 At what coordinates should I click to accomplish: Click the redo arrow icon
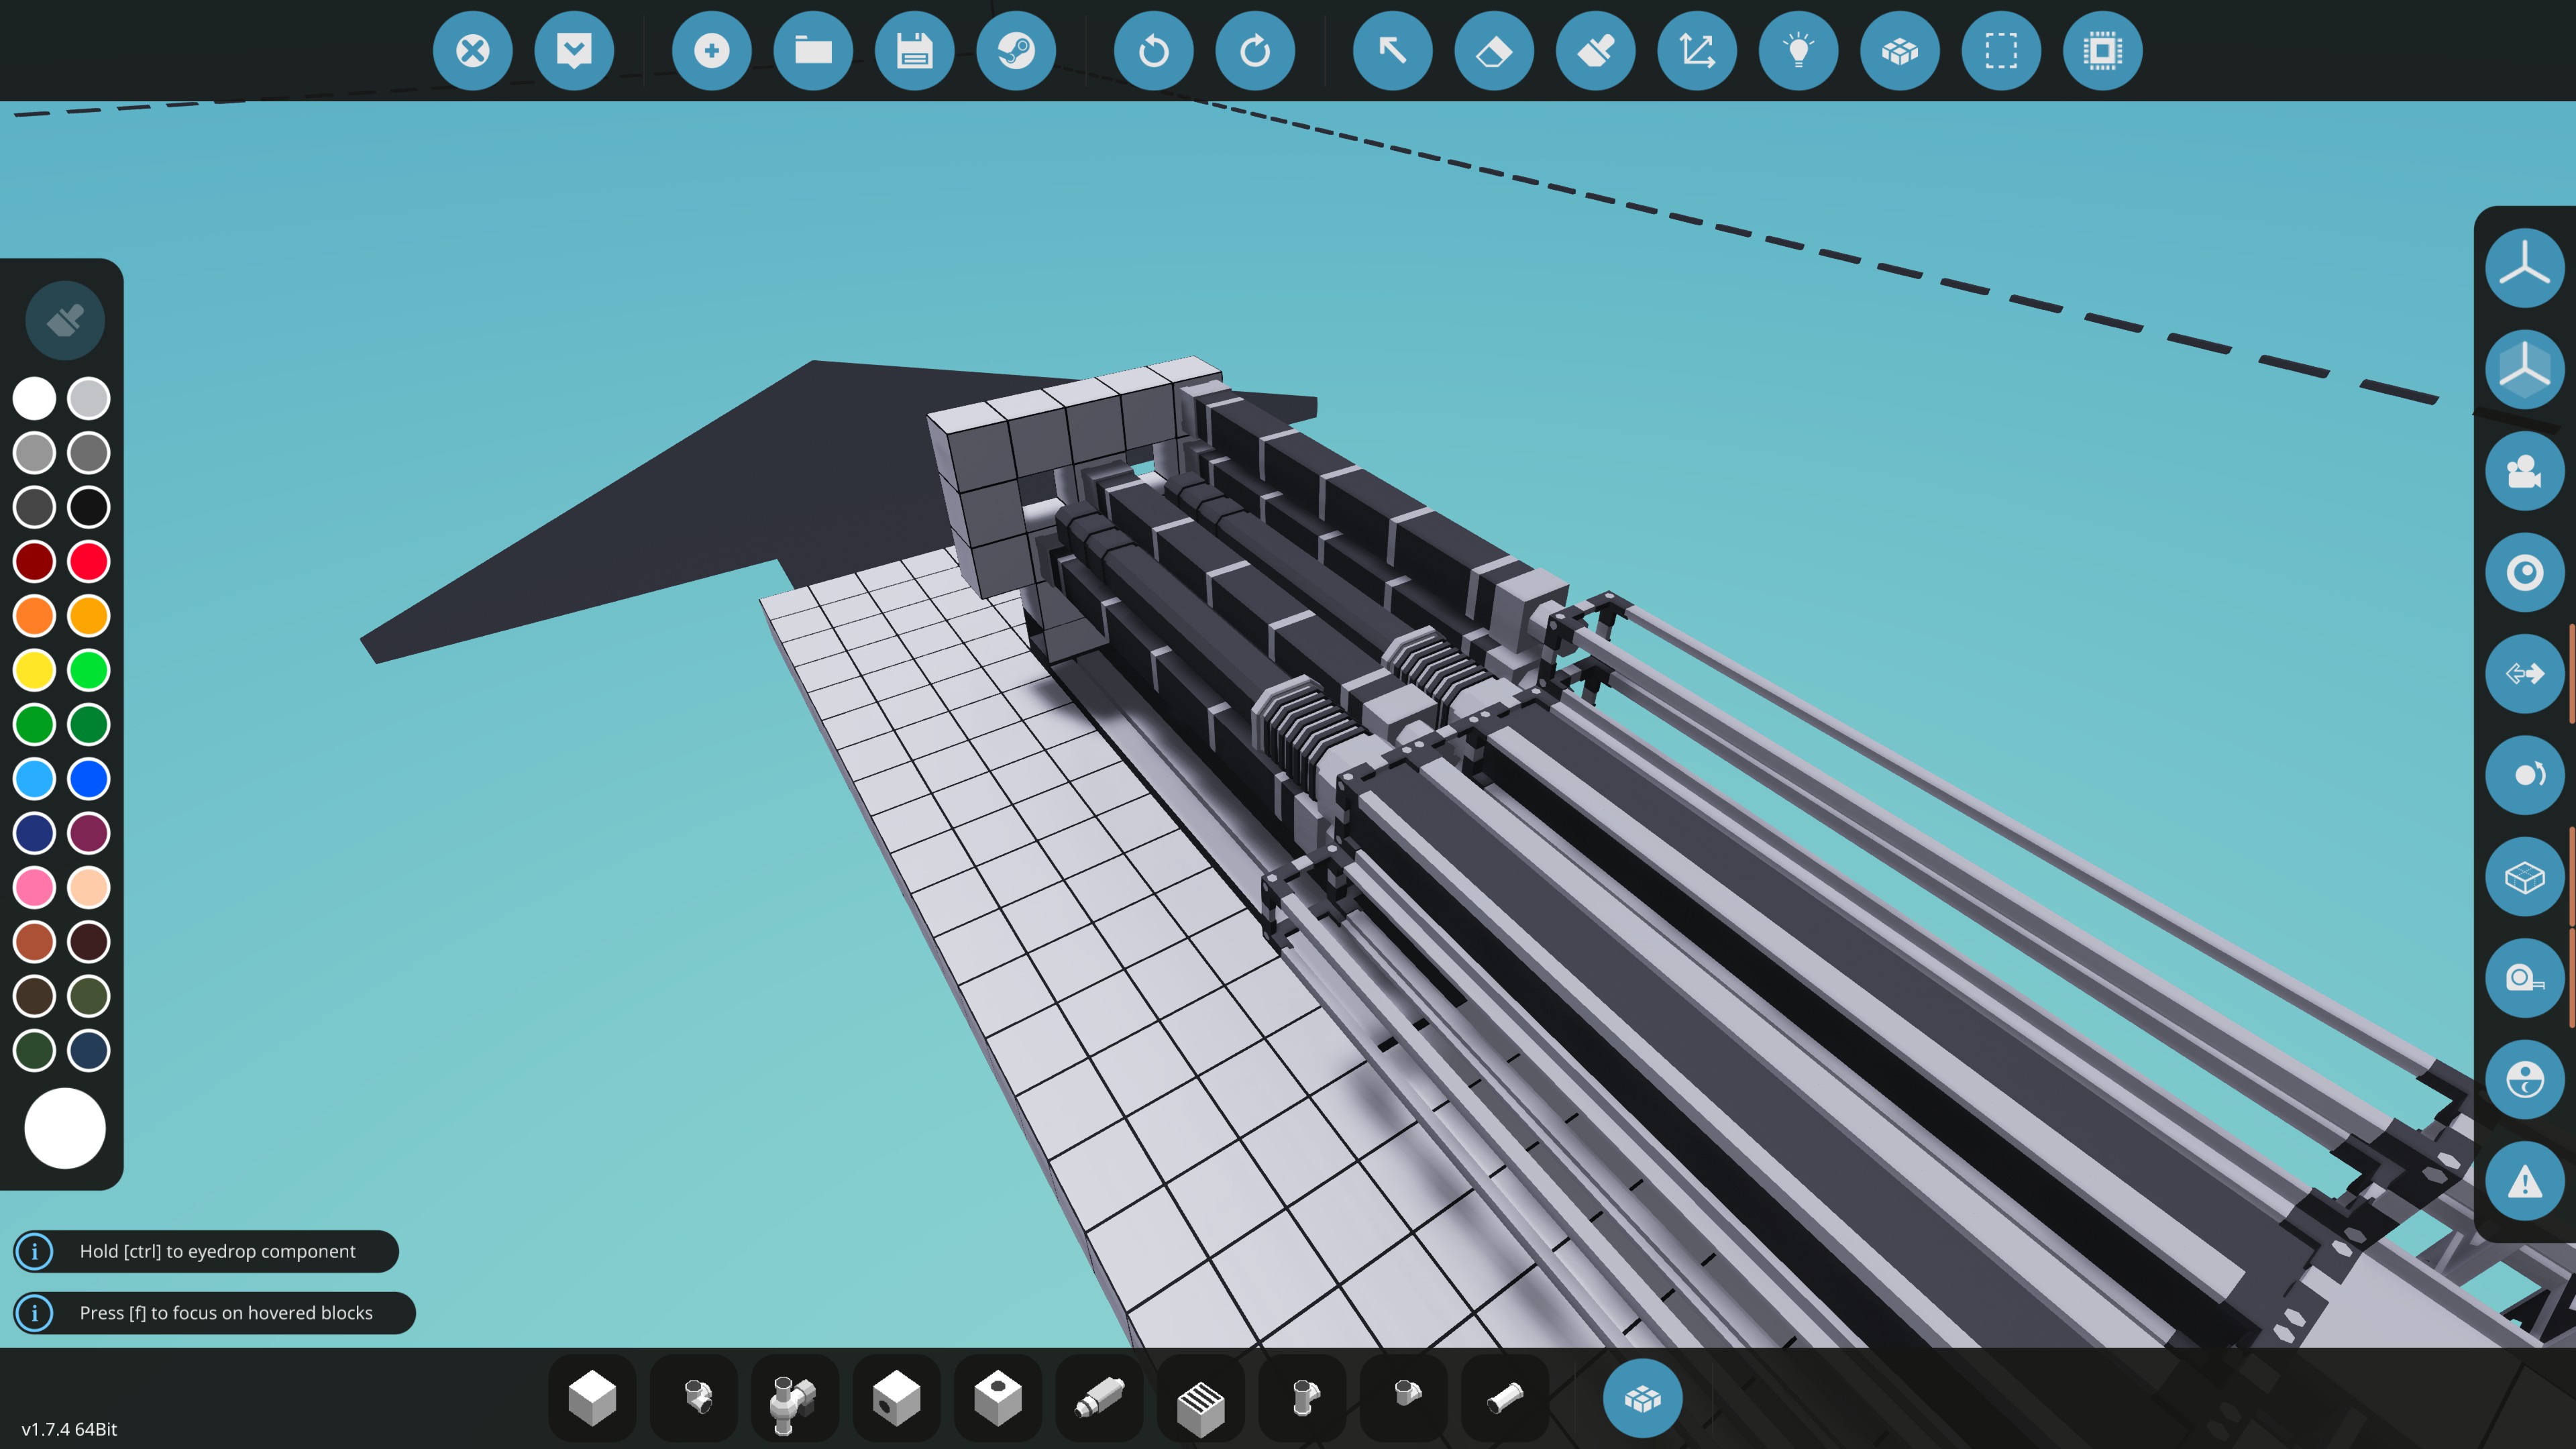point(1255,51)
